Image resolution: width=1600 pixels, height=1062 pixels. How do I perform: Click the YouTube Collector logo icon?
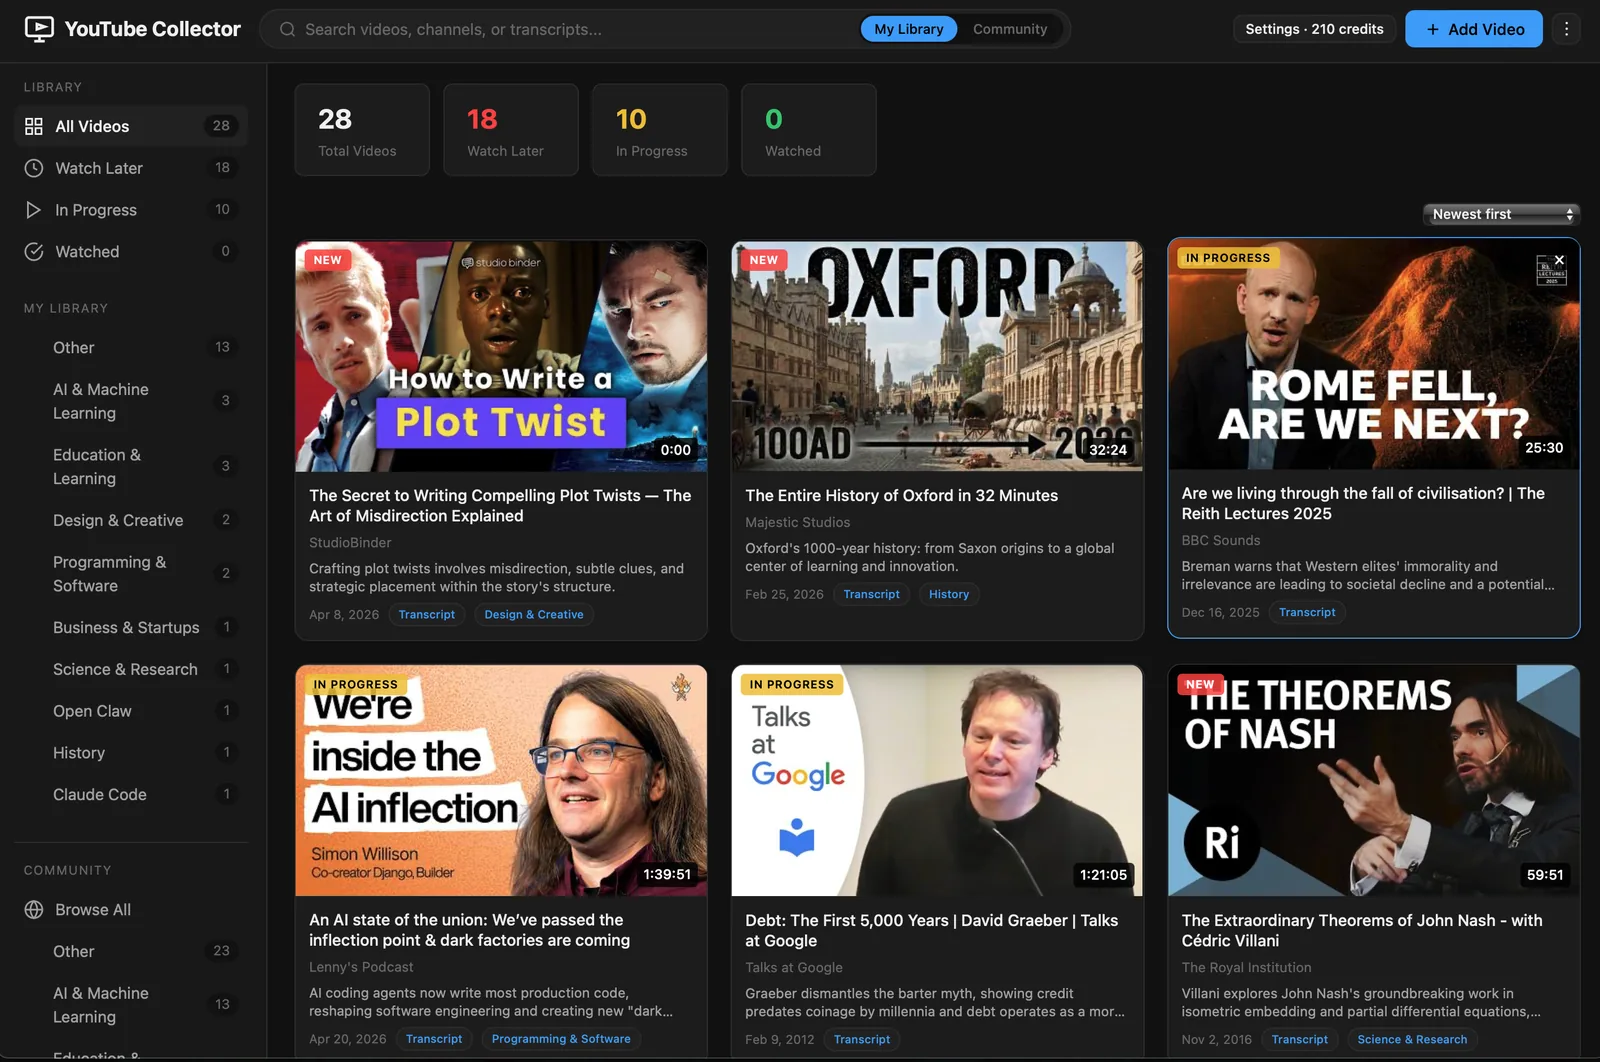(39, 29)
